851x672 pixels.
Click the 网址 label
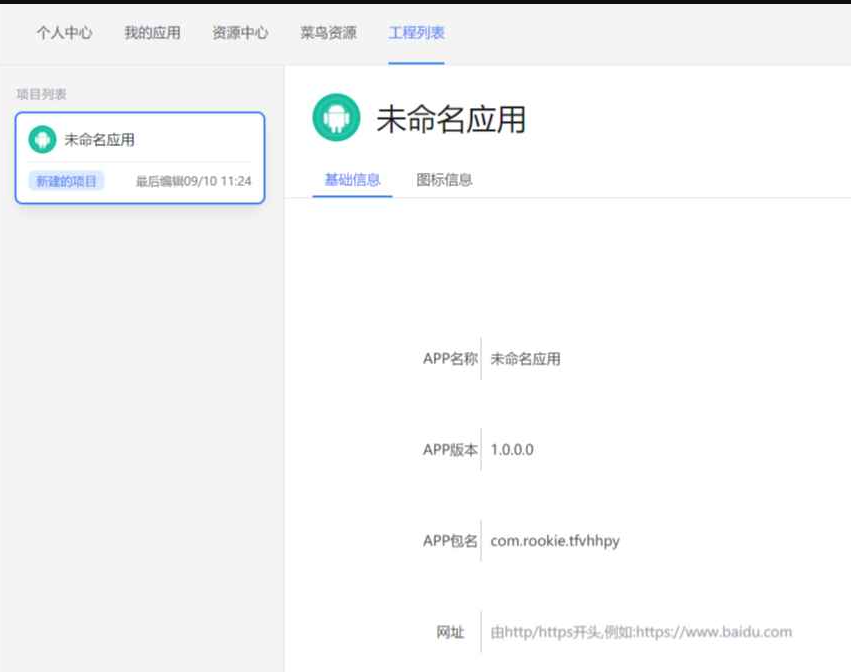pos(450,632)
